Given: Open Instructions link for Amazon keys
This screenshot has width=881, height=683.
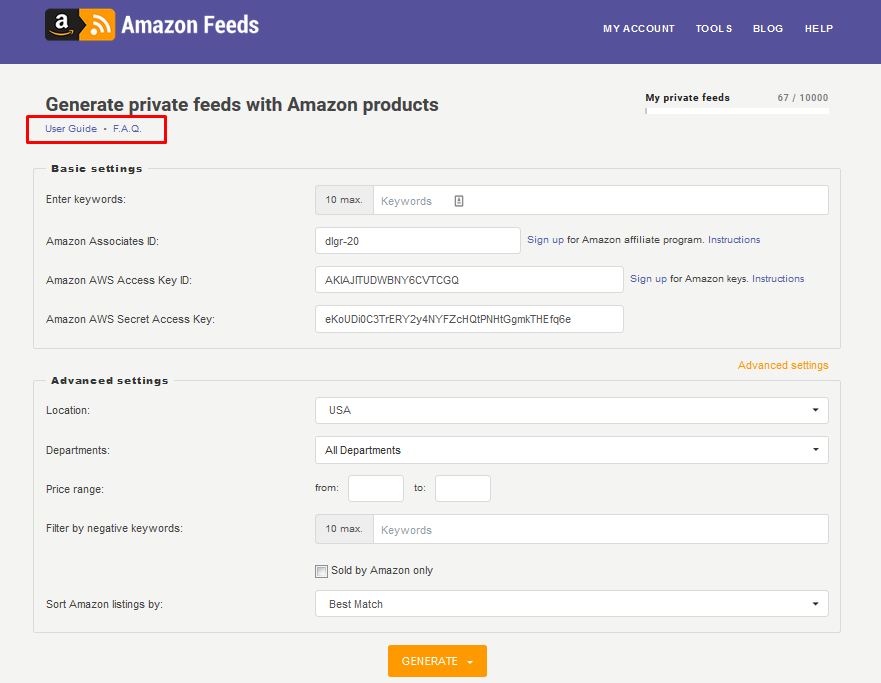Looking at the screenshot, I should pos(778,279).
